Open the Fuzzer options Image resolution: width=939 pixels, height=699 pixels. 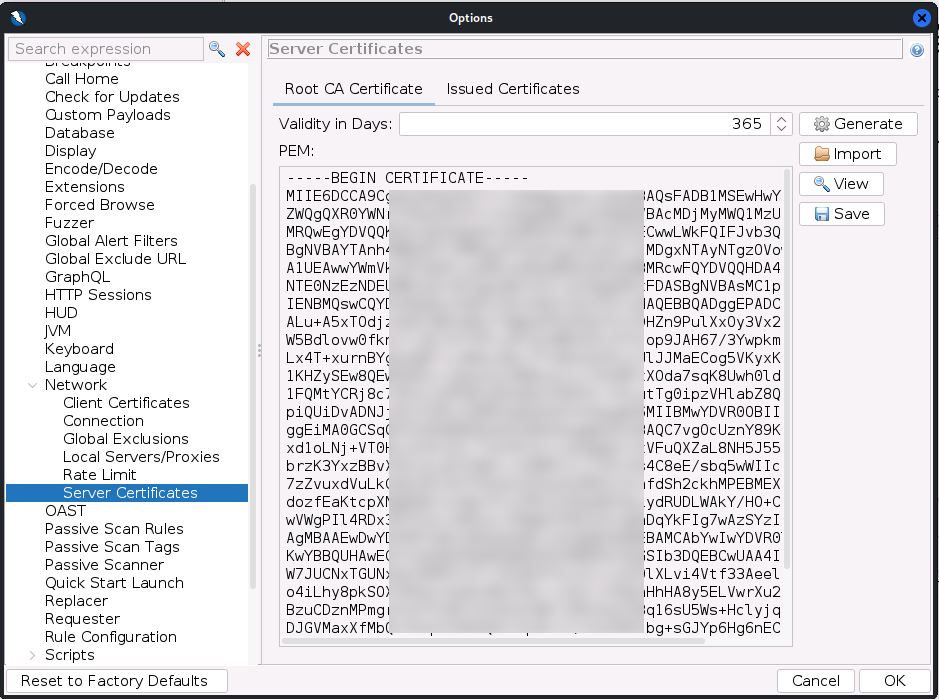(69, 223)
